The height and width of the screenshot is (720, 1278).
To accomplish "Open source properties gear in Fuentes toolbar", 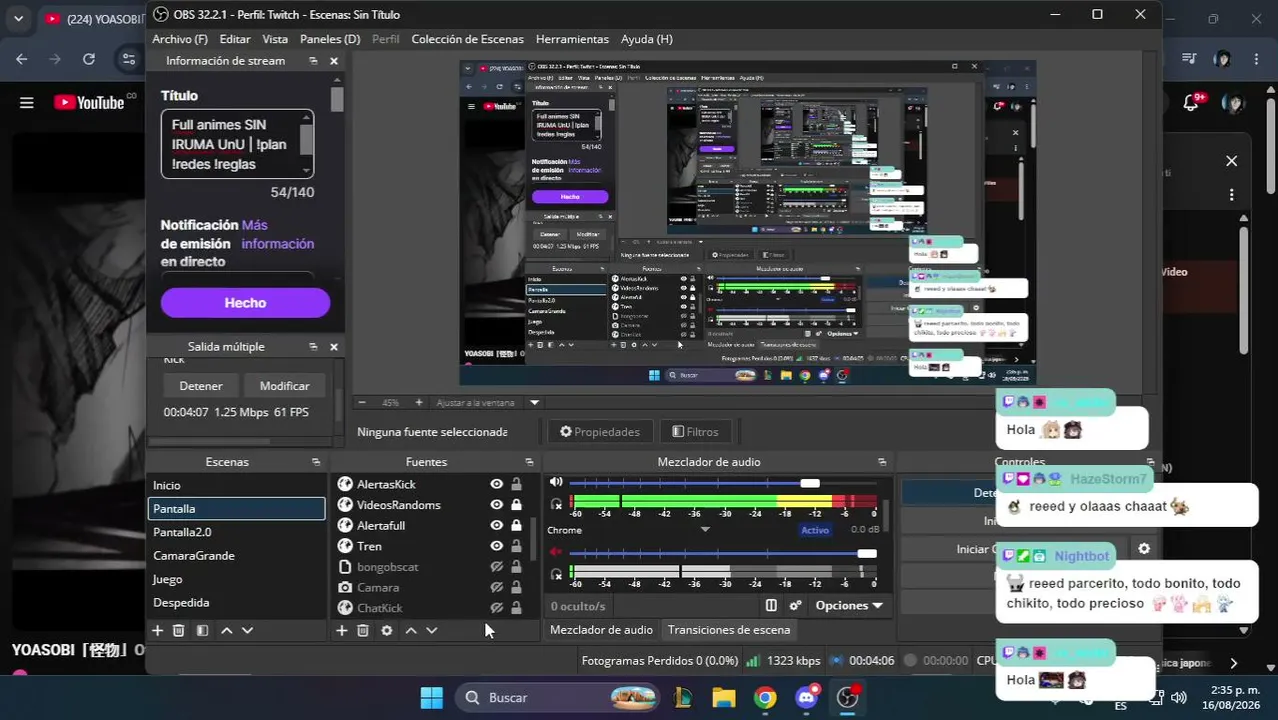I will (387, 630).
